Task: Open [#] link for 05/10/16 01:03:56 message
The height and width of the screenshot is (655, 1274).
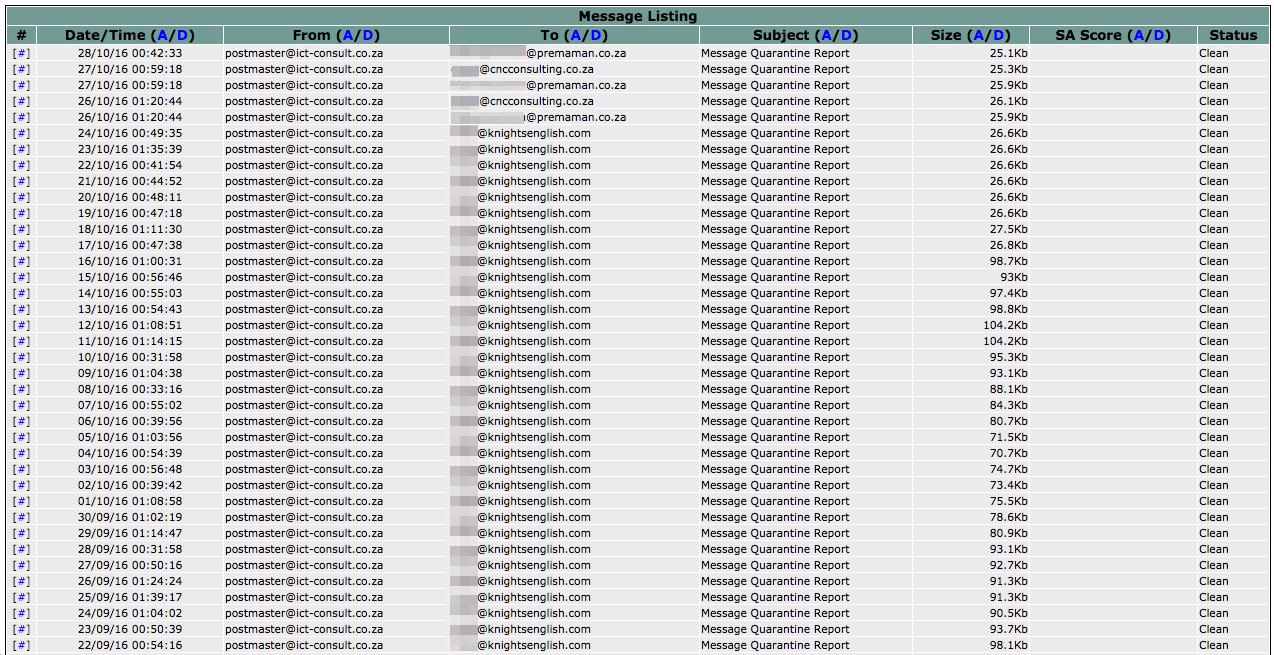Action: point(21,437)
